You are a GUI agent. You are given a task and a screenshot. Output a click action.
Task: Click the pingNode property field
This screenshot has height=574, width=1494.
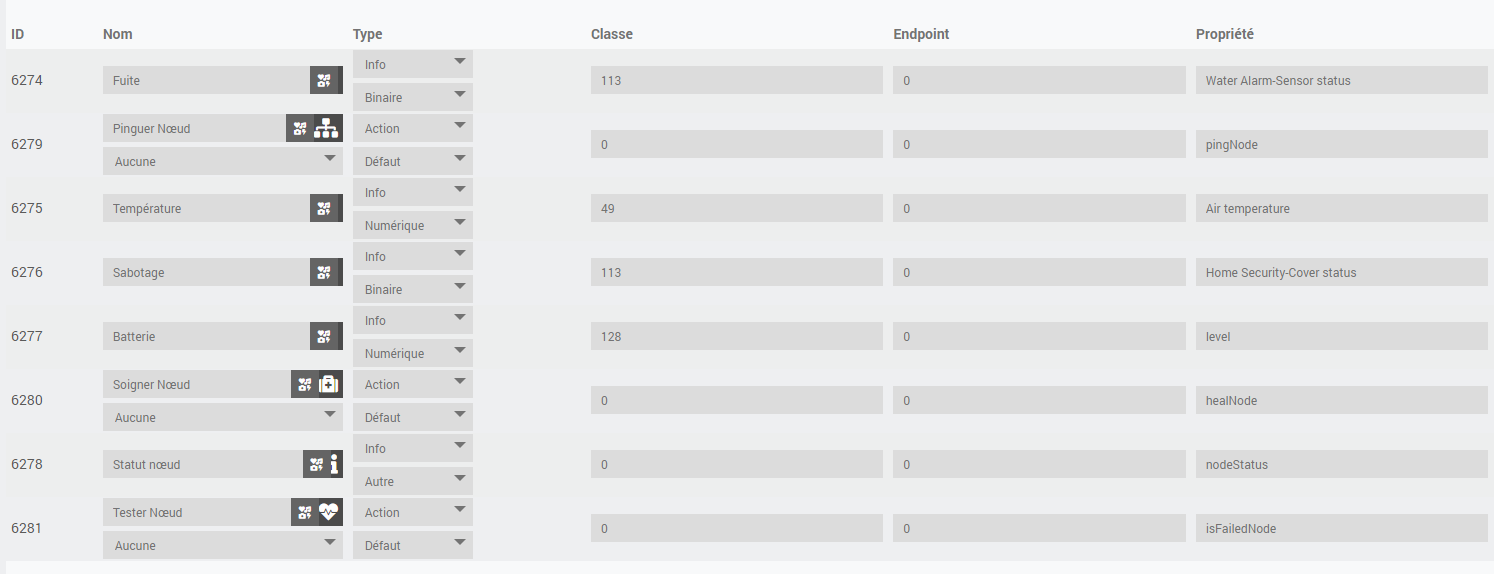coord(1342,144)
